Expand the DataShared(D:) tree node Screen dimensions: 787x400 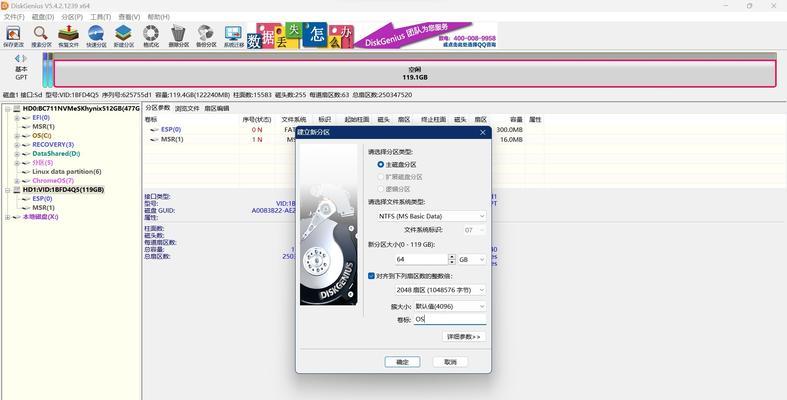[x=17, y=154]
